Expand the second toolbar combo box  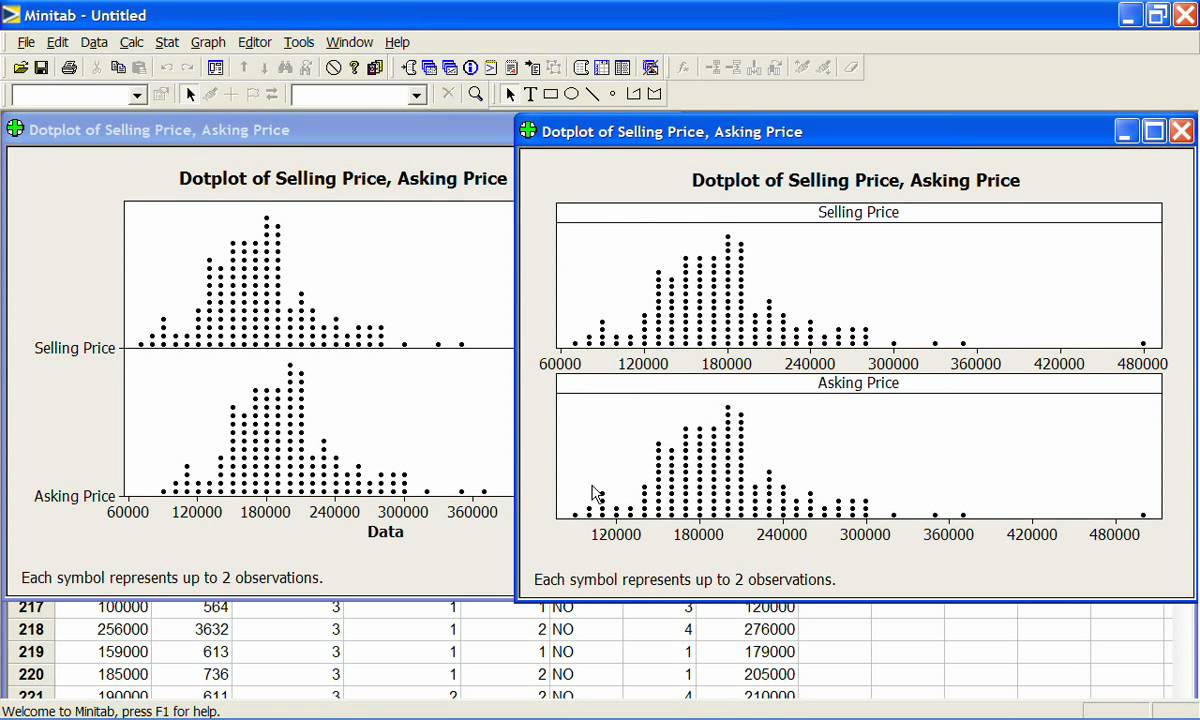coord(417,95)
